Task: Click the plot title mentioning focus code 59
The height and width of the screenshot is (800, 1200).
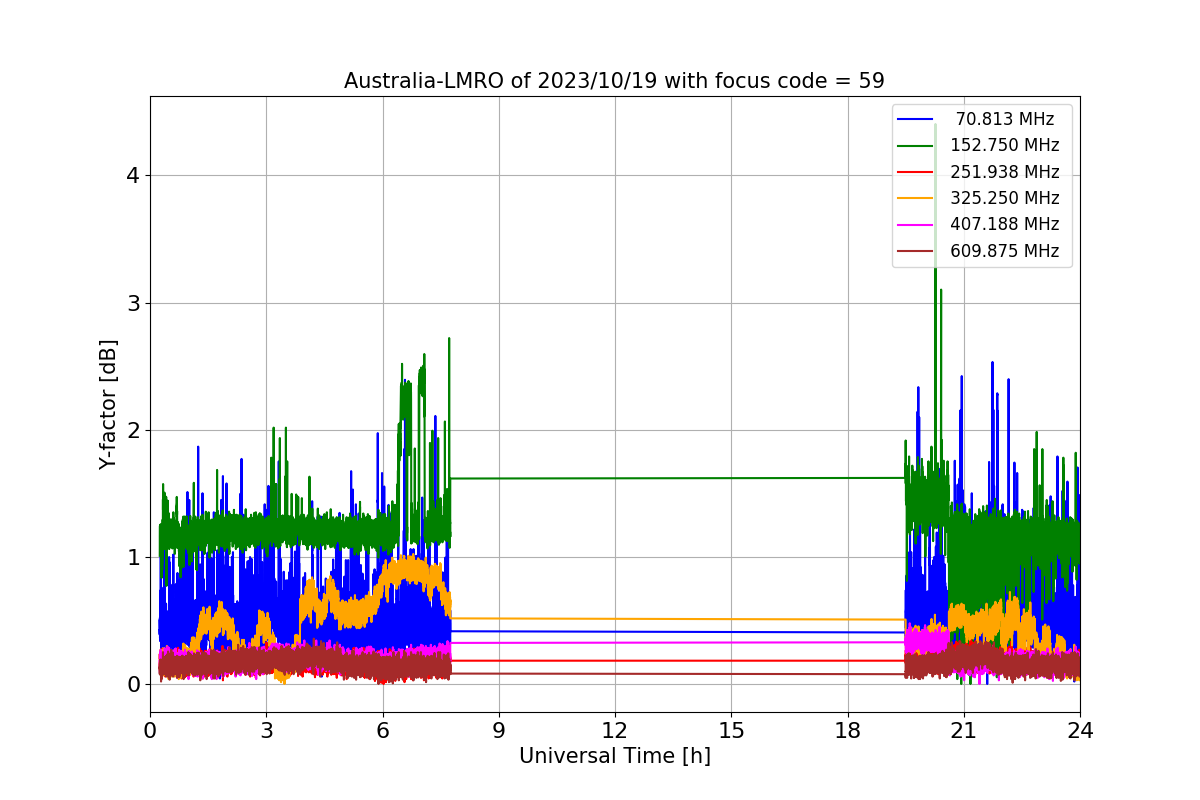Action: click(x=614, y=81)
